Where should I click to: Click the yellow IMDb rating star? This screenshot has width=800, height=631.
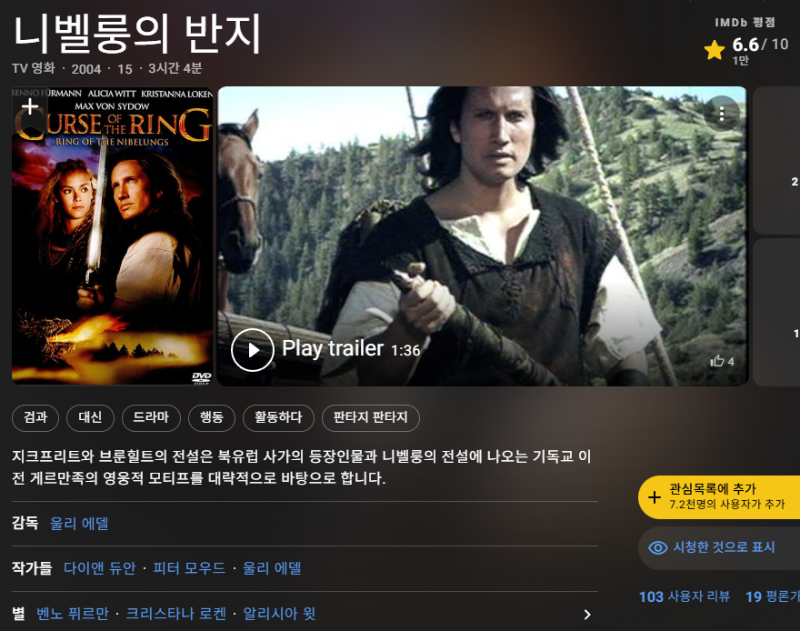pyautogui.click(x=714, y=51)
